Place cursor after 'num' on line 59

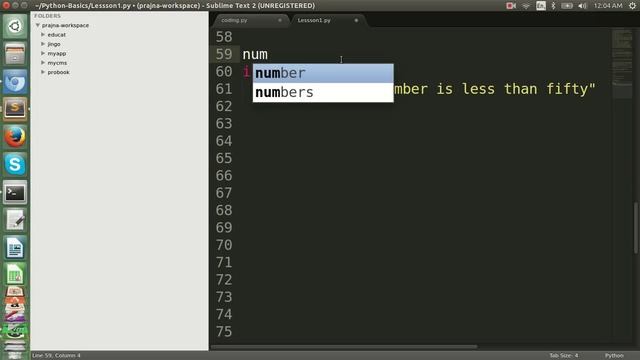coord(268,54)
